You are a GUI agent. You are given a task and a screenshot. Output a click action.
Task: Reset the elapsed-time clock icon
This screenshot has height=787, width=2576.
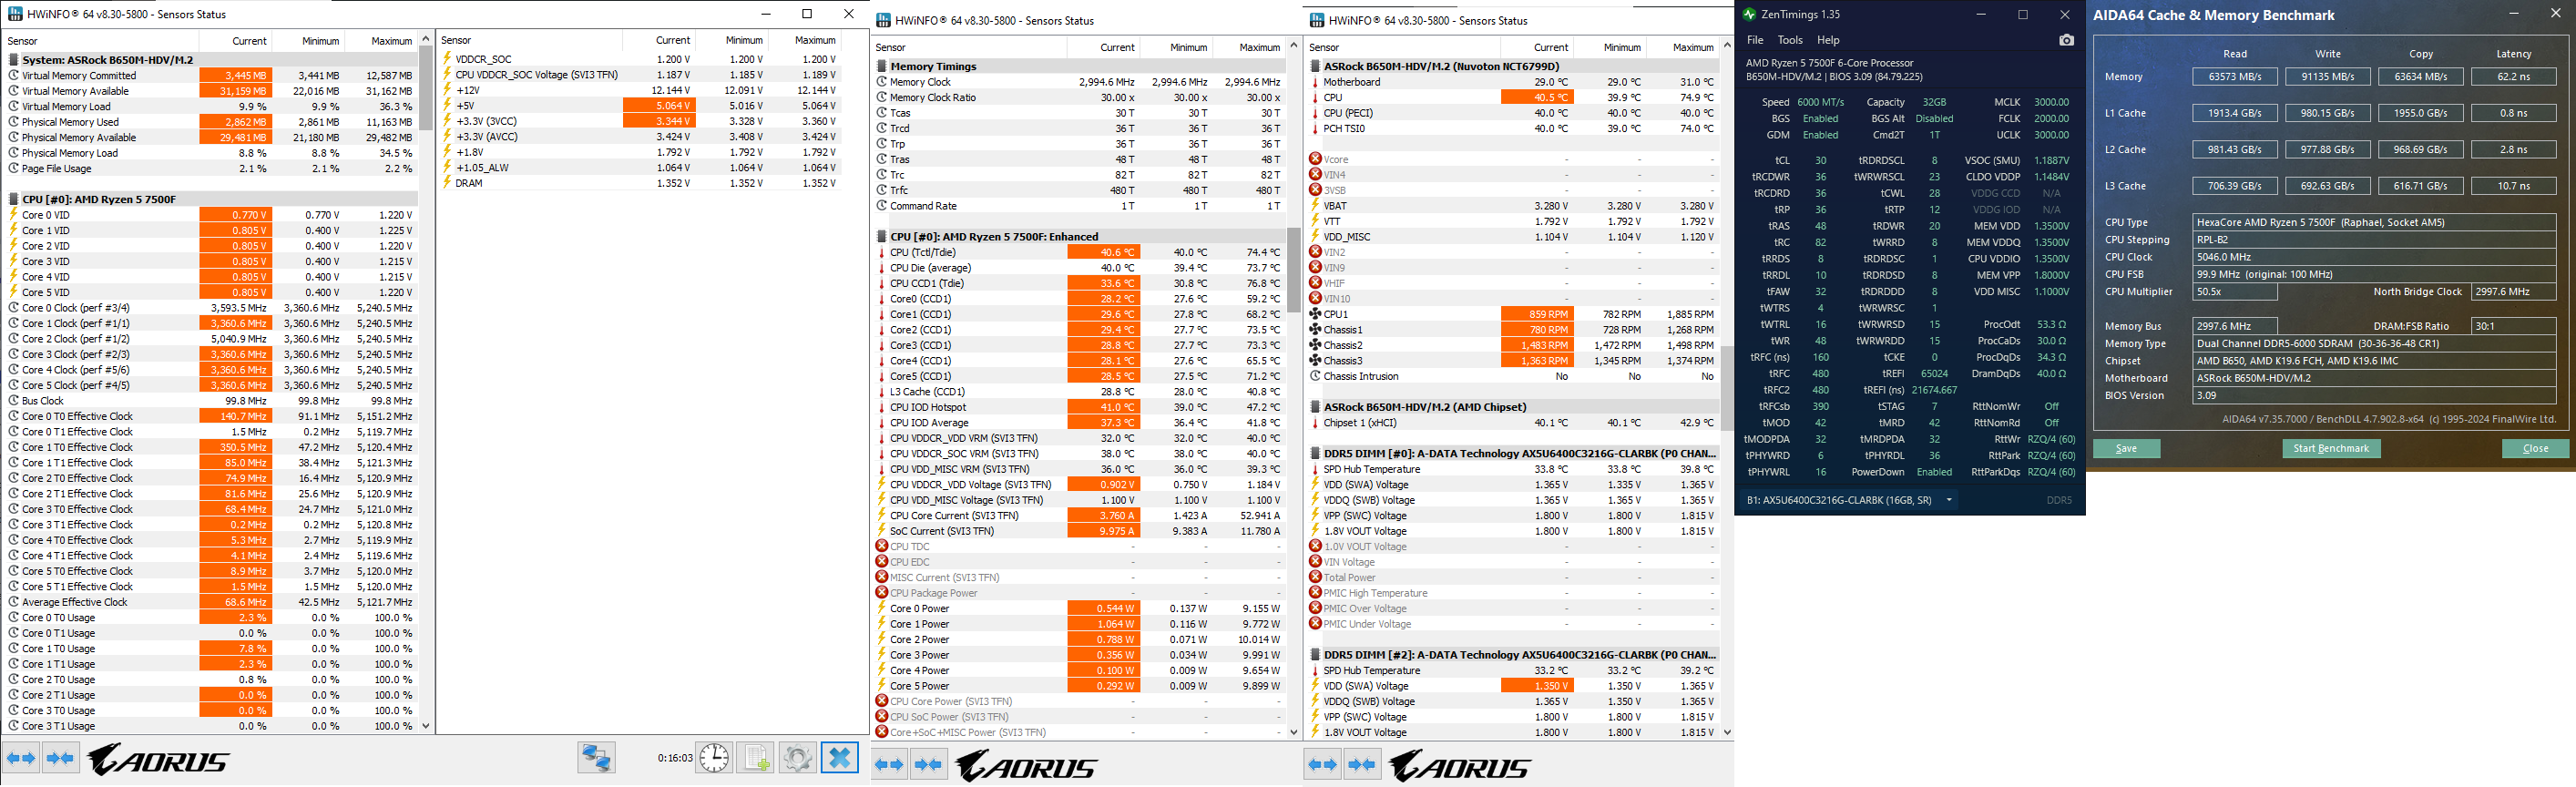[x=714, y=758]
